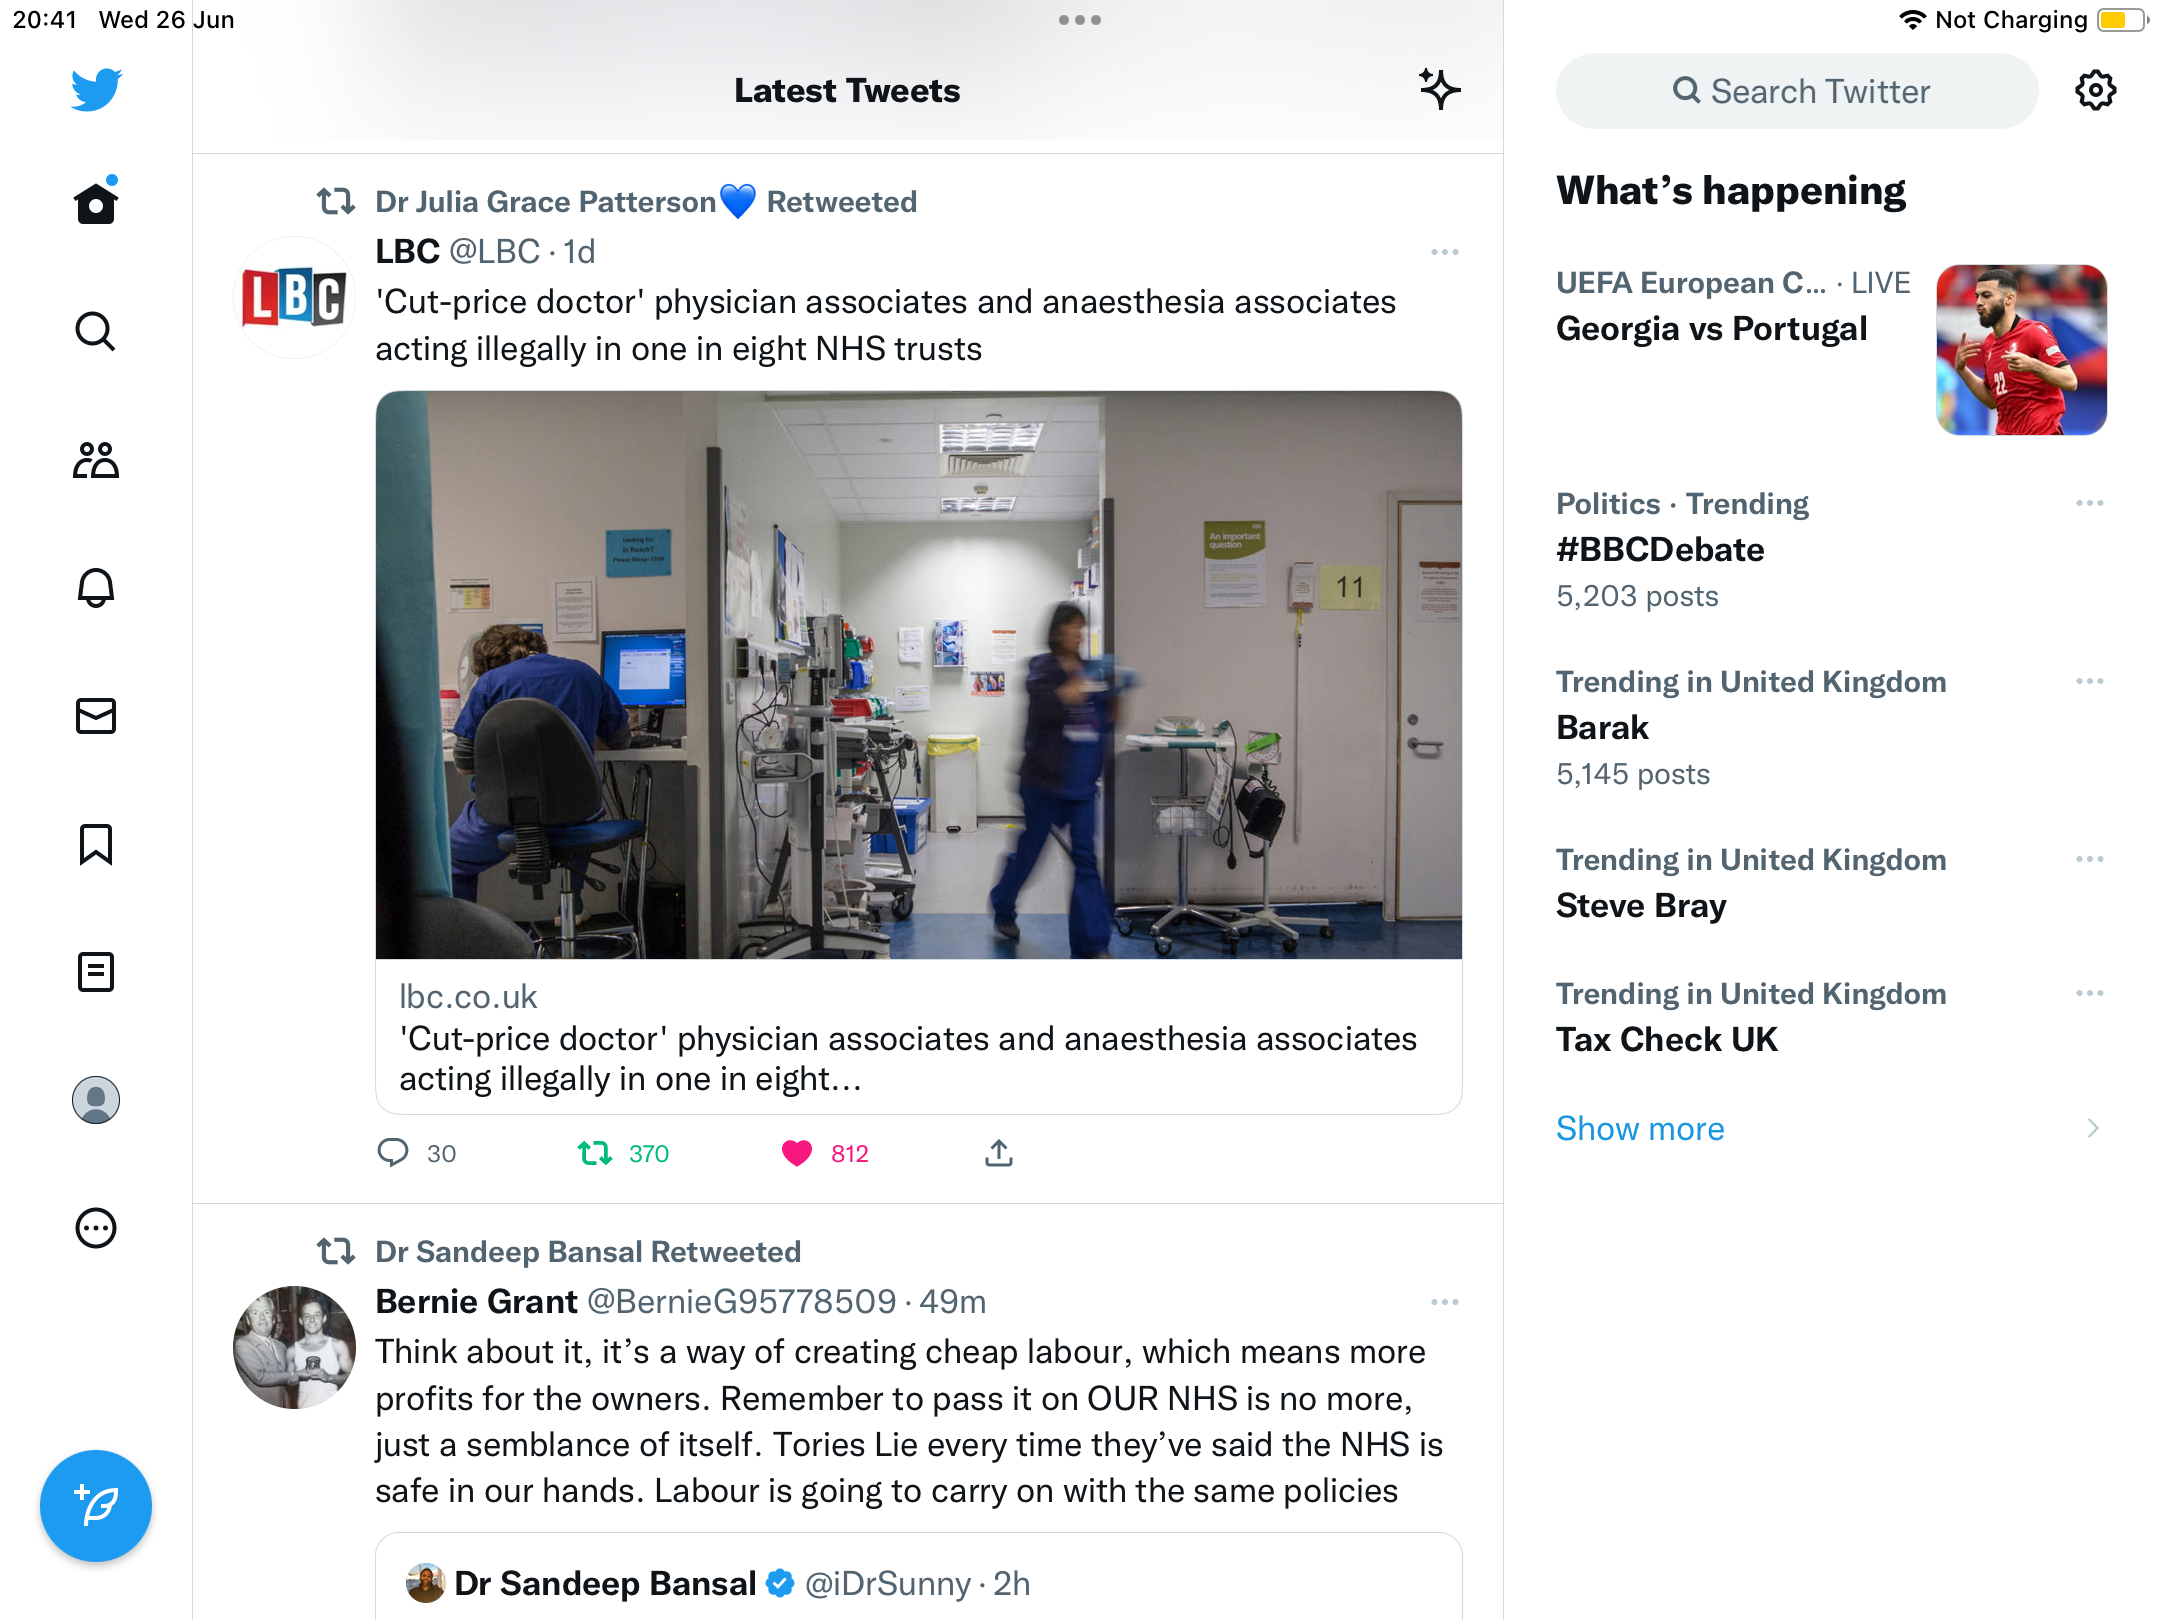This screenshot has height=1620, width=2160.
Task: Open @iDrSunny handle in quoted tweet
Action: click(x=888, y=1583)
